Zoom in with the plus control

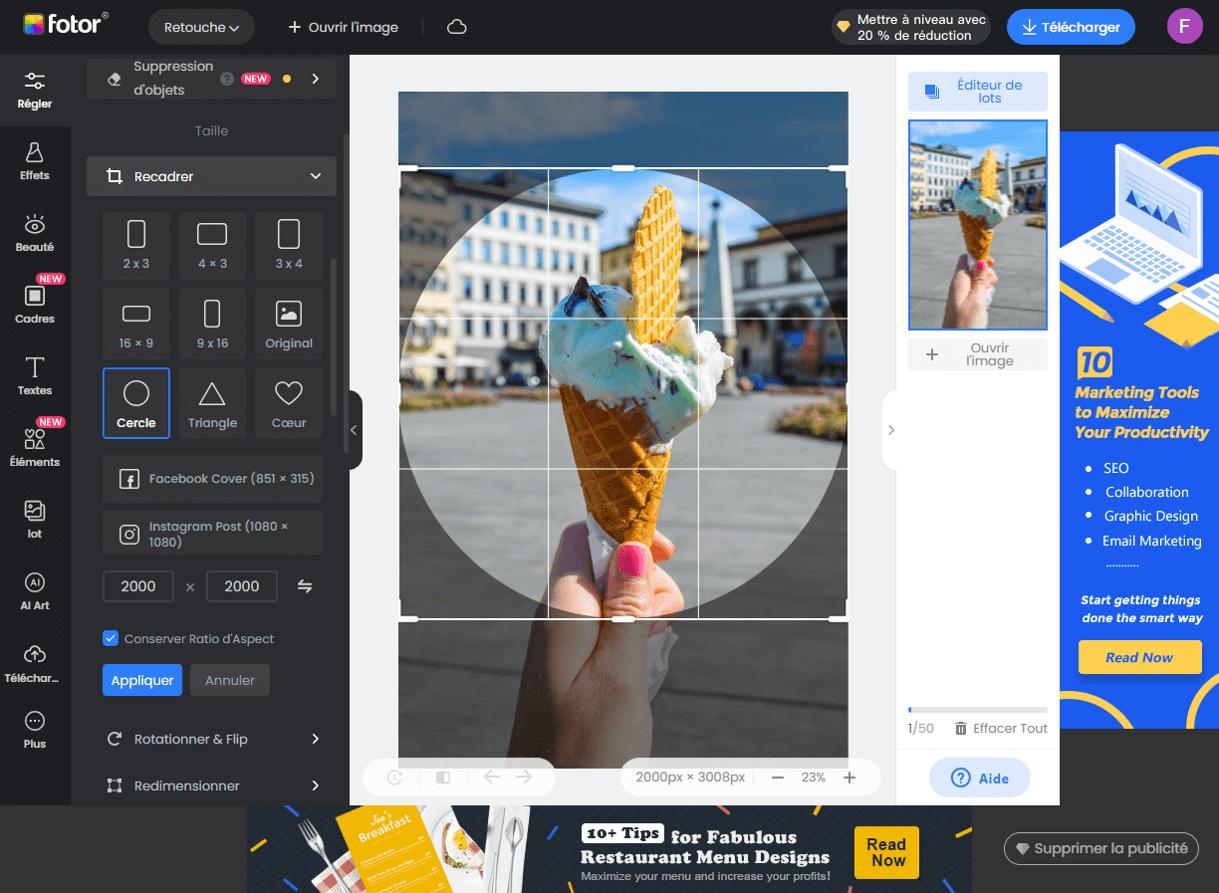(848, 777)
